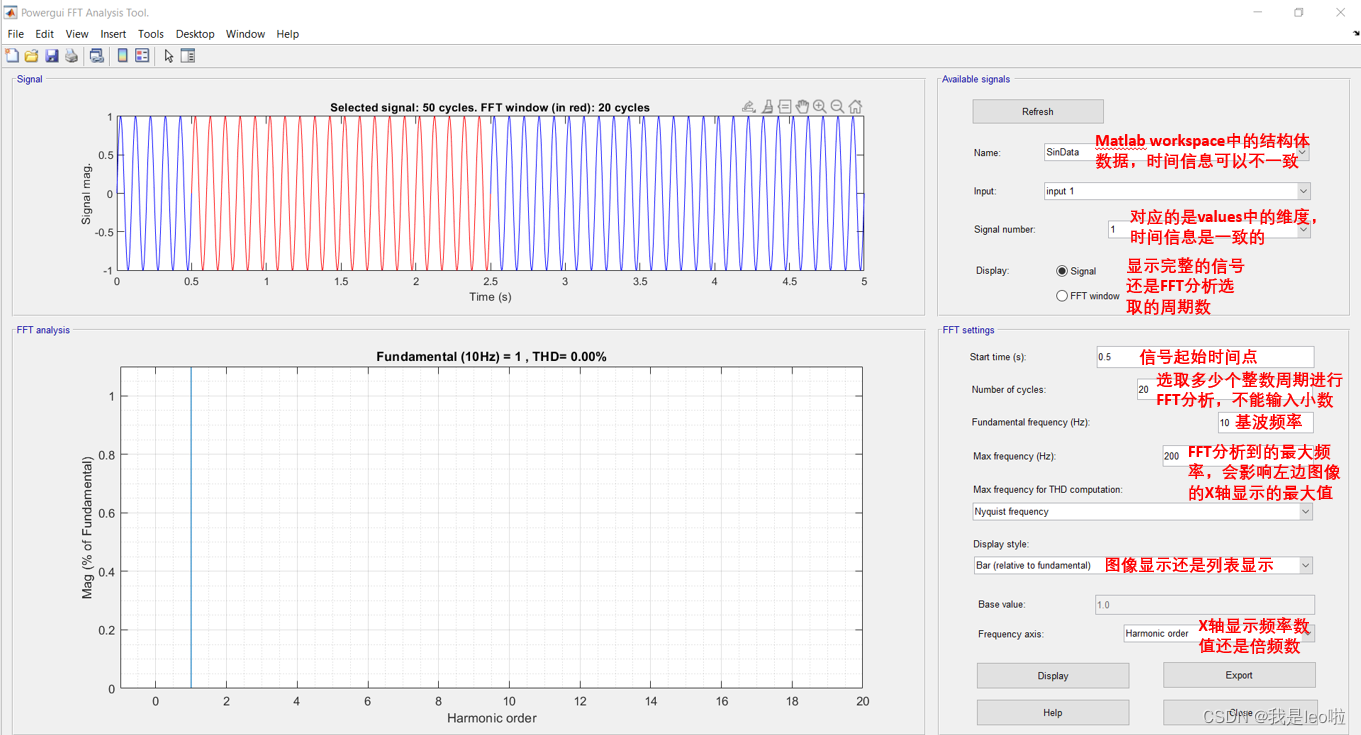
Task: Open the Signal number dropdown
Action: click(x=1208, y=229)
